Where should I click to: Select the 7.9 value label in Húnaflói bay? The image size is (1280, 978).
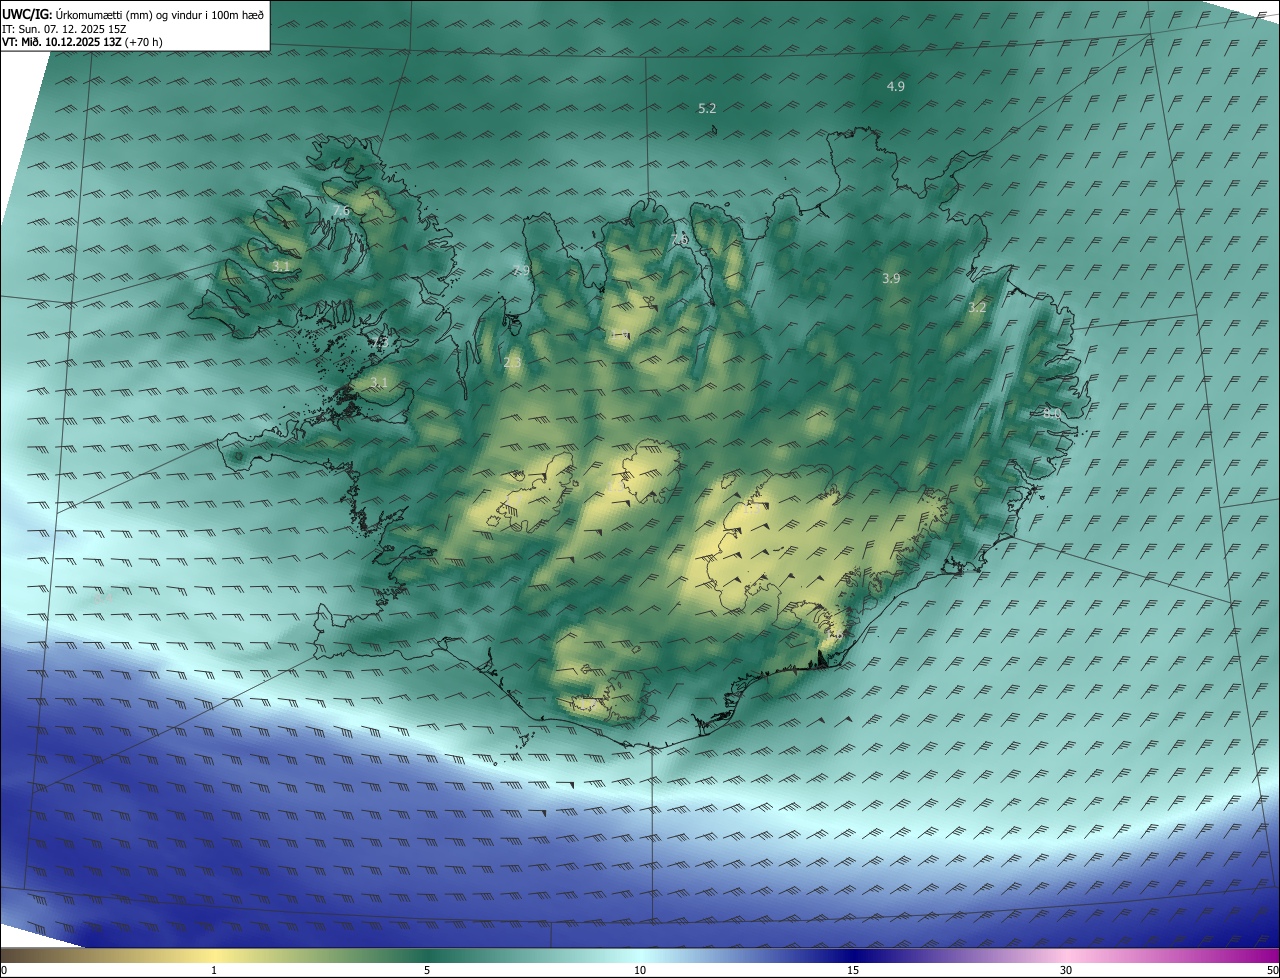click(521, 271)
